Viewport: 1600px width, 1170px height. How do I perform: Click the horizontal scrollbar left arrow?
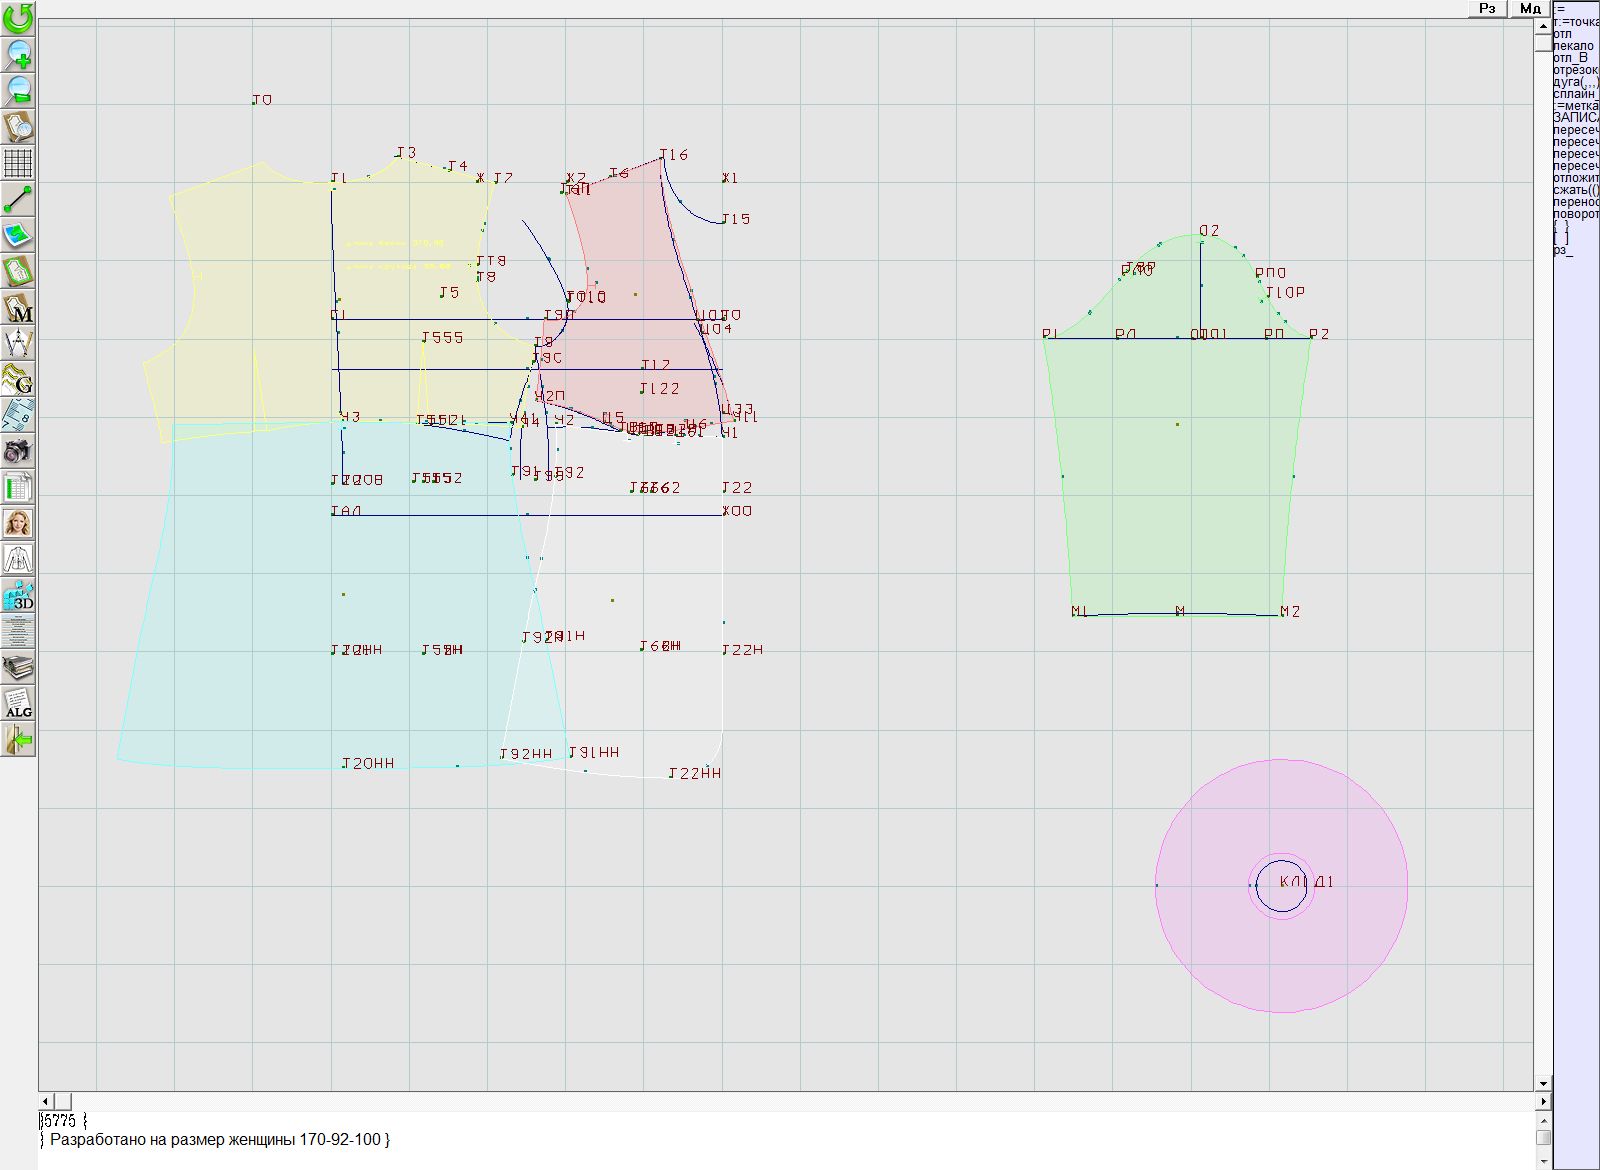click(x=45, y=1101)
